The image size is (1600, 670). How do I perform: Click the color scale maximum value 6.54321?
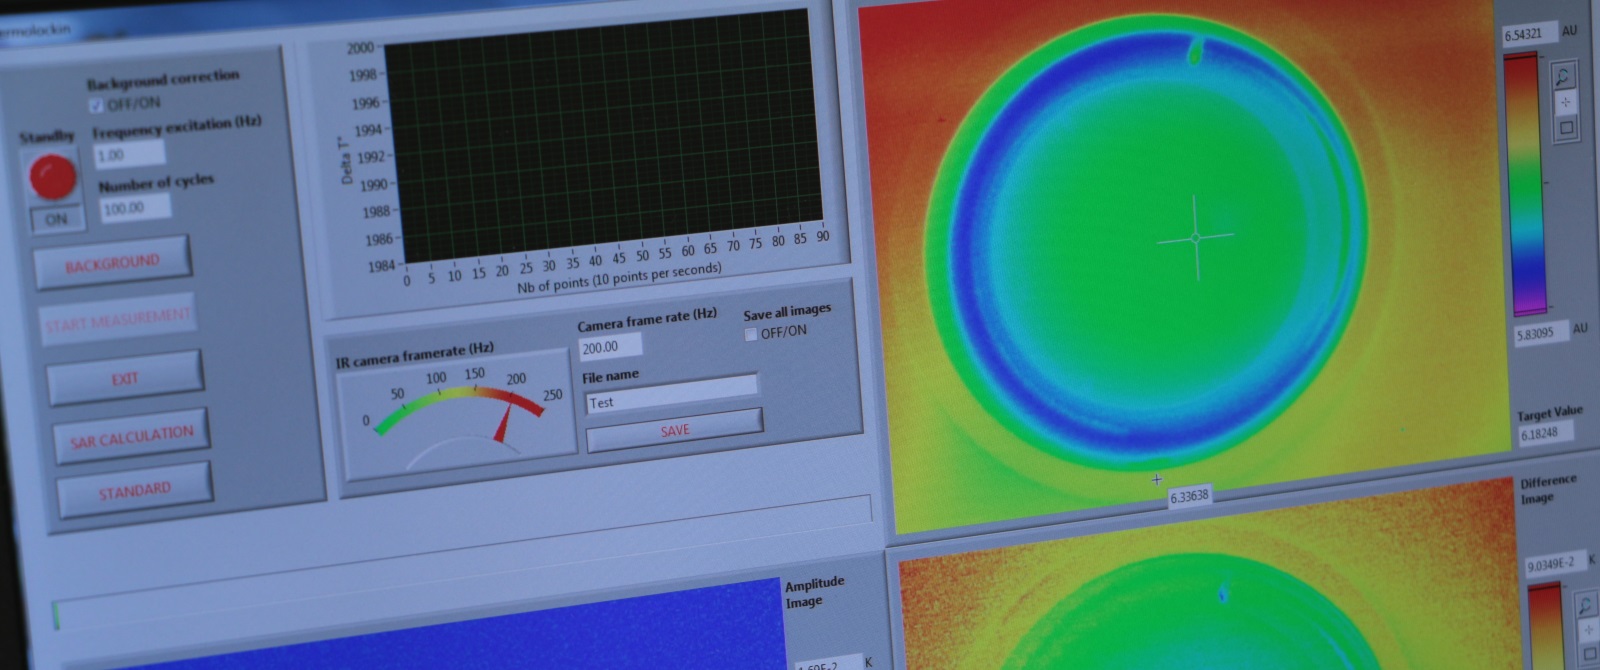[1530, 34]
